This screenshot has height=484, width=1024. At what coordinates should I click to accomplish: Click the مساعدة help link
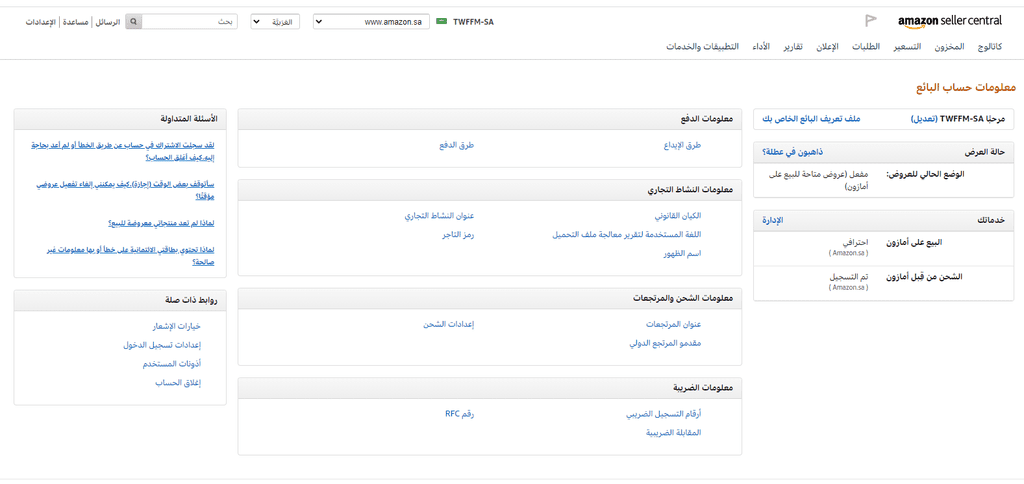[76, 22]
